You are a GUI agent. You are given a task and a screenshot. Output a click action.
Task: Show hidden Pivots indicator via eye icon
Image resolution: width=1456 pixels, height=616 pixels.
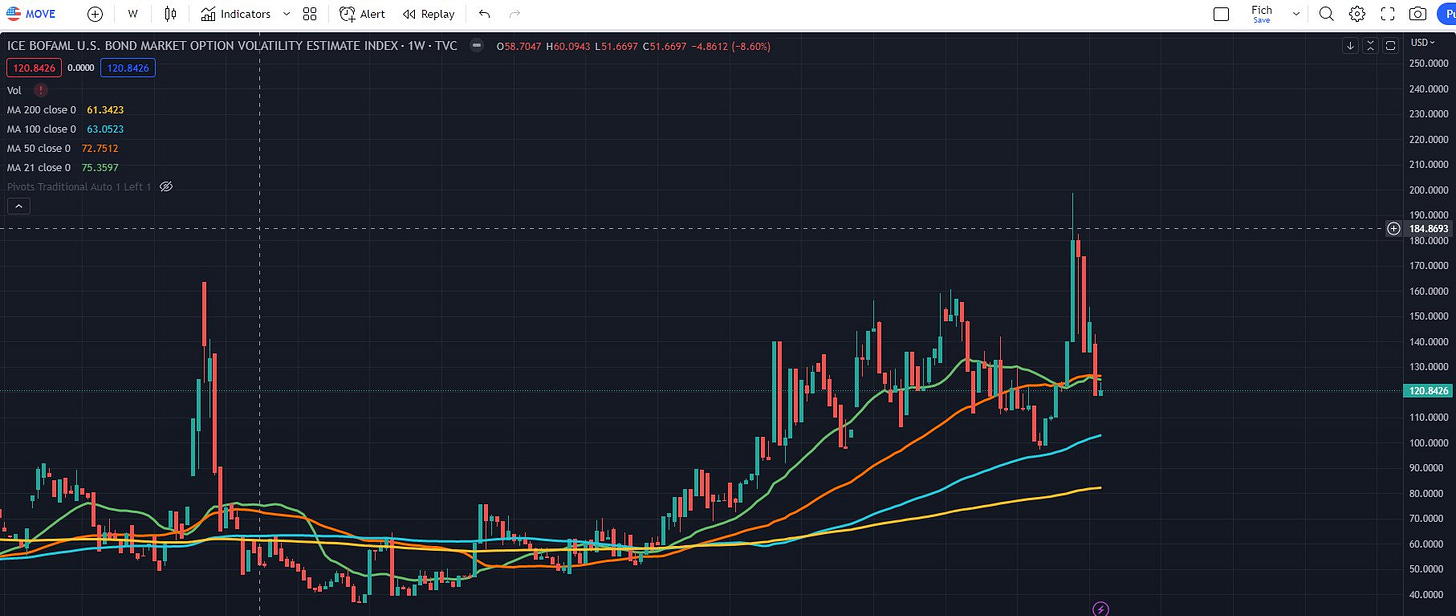(x=167, y=187)
